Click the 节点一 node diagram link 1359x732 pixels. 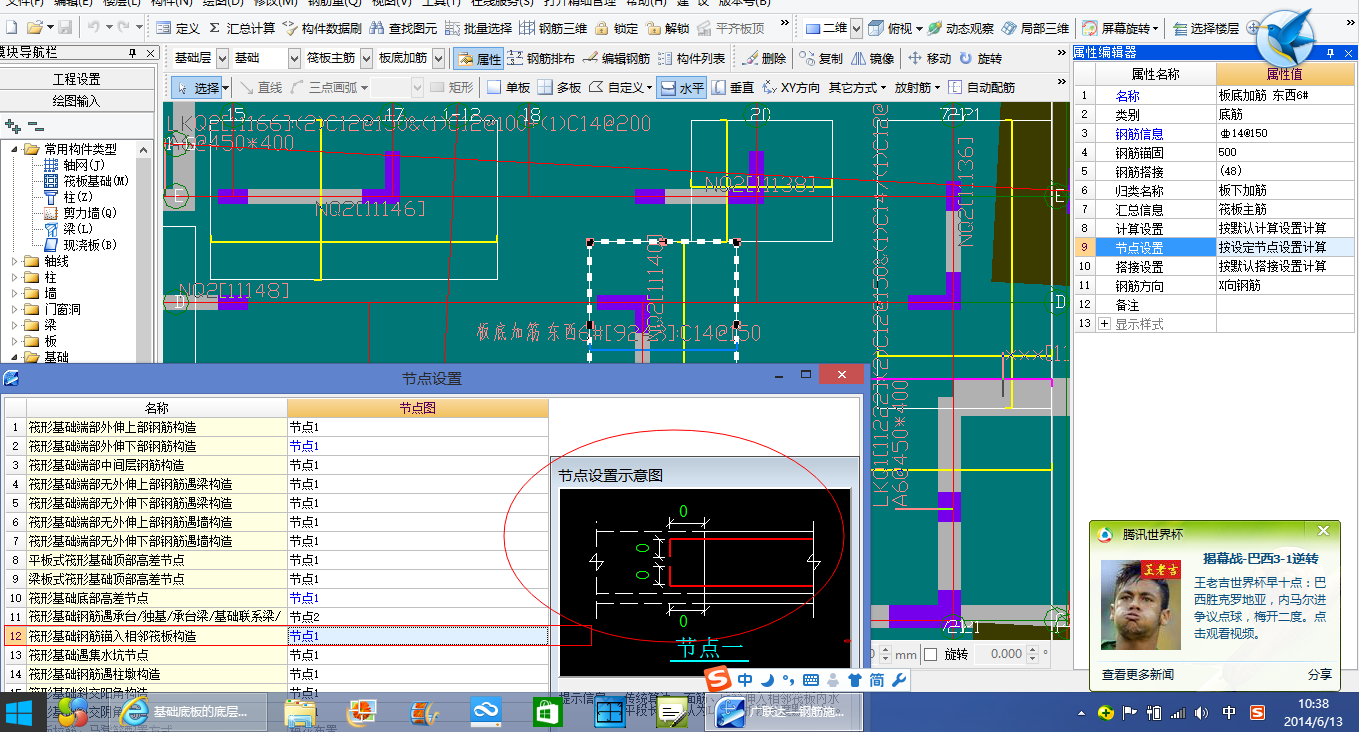click(x=710, y=647)
